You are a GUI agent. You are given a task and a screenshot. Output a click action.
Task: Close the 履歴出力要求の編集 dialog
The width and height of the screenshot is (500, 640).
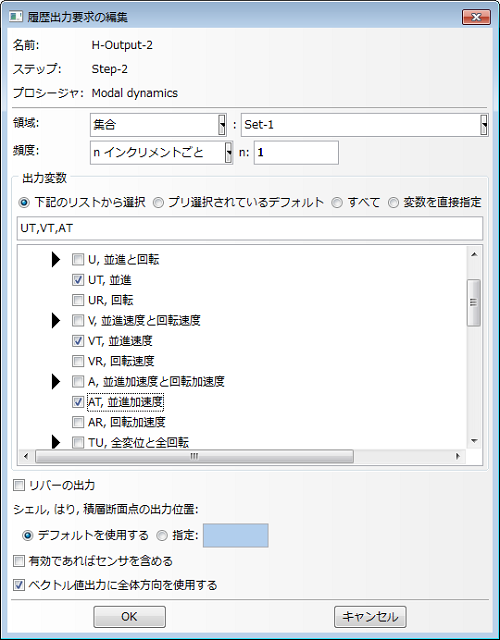pyautogui.click(x=476, y=17)
